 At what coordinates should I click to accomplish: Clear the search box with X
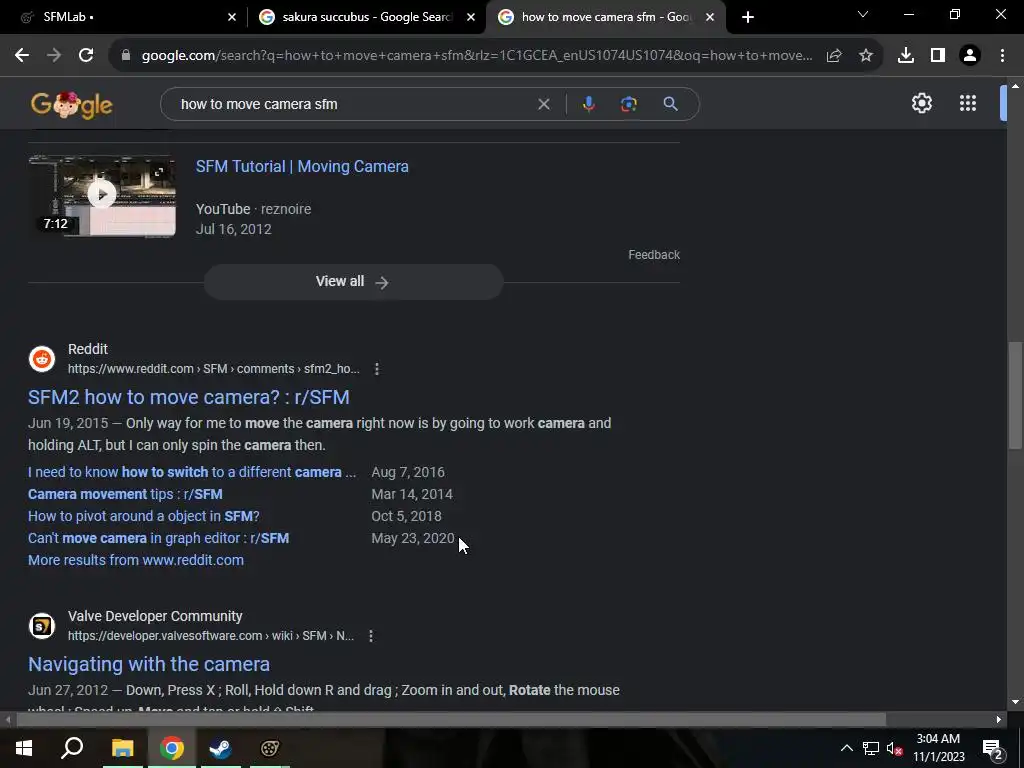tap(543, 104)
